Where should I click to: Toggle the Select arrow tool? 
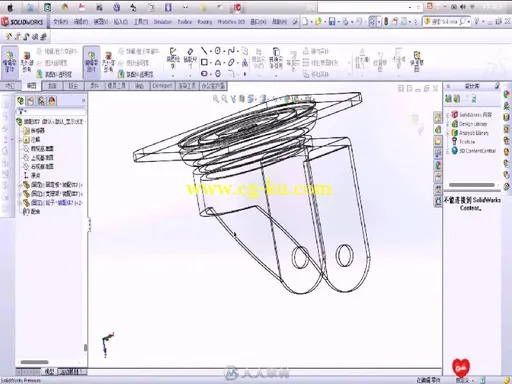372,22
